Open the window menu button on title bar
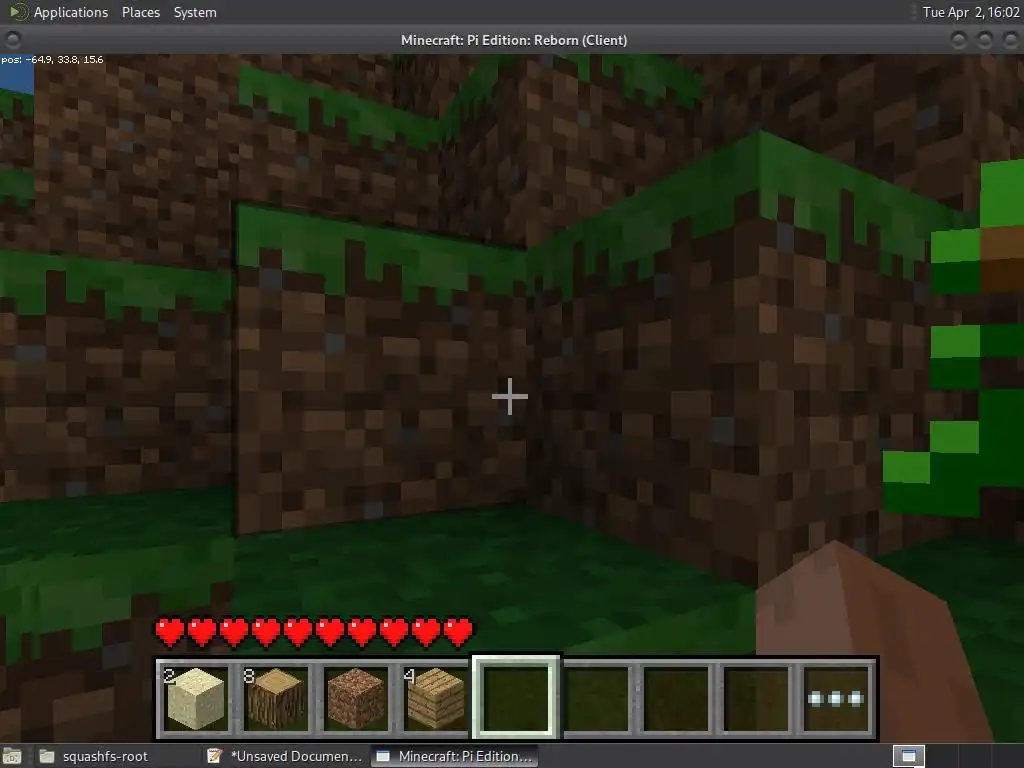The width and height of the screenshot is (1024, 768). tap(13, 40)
